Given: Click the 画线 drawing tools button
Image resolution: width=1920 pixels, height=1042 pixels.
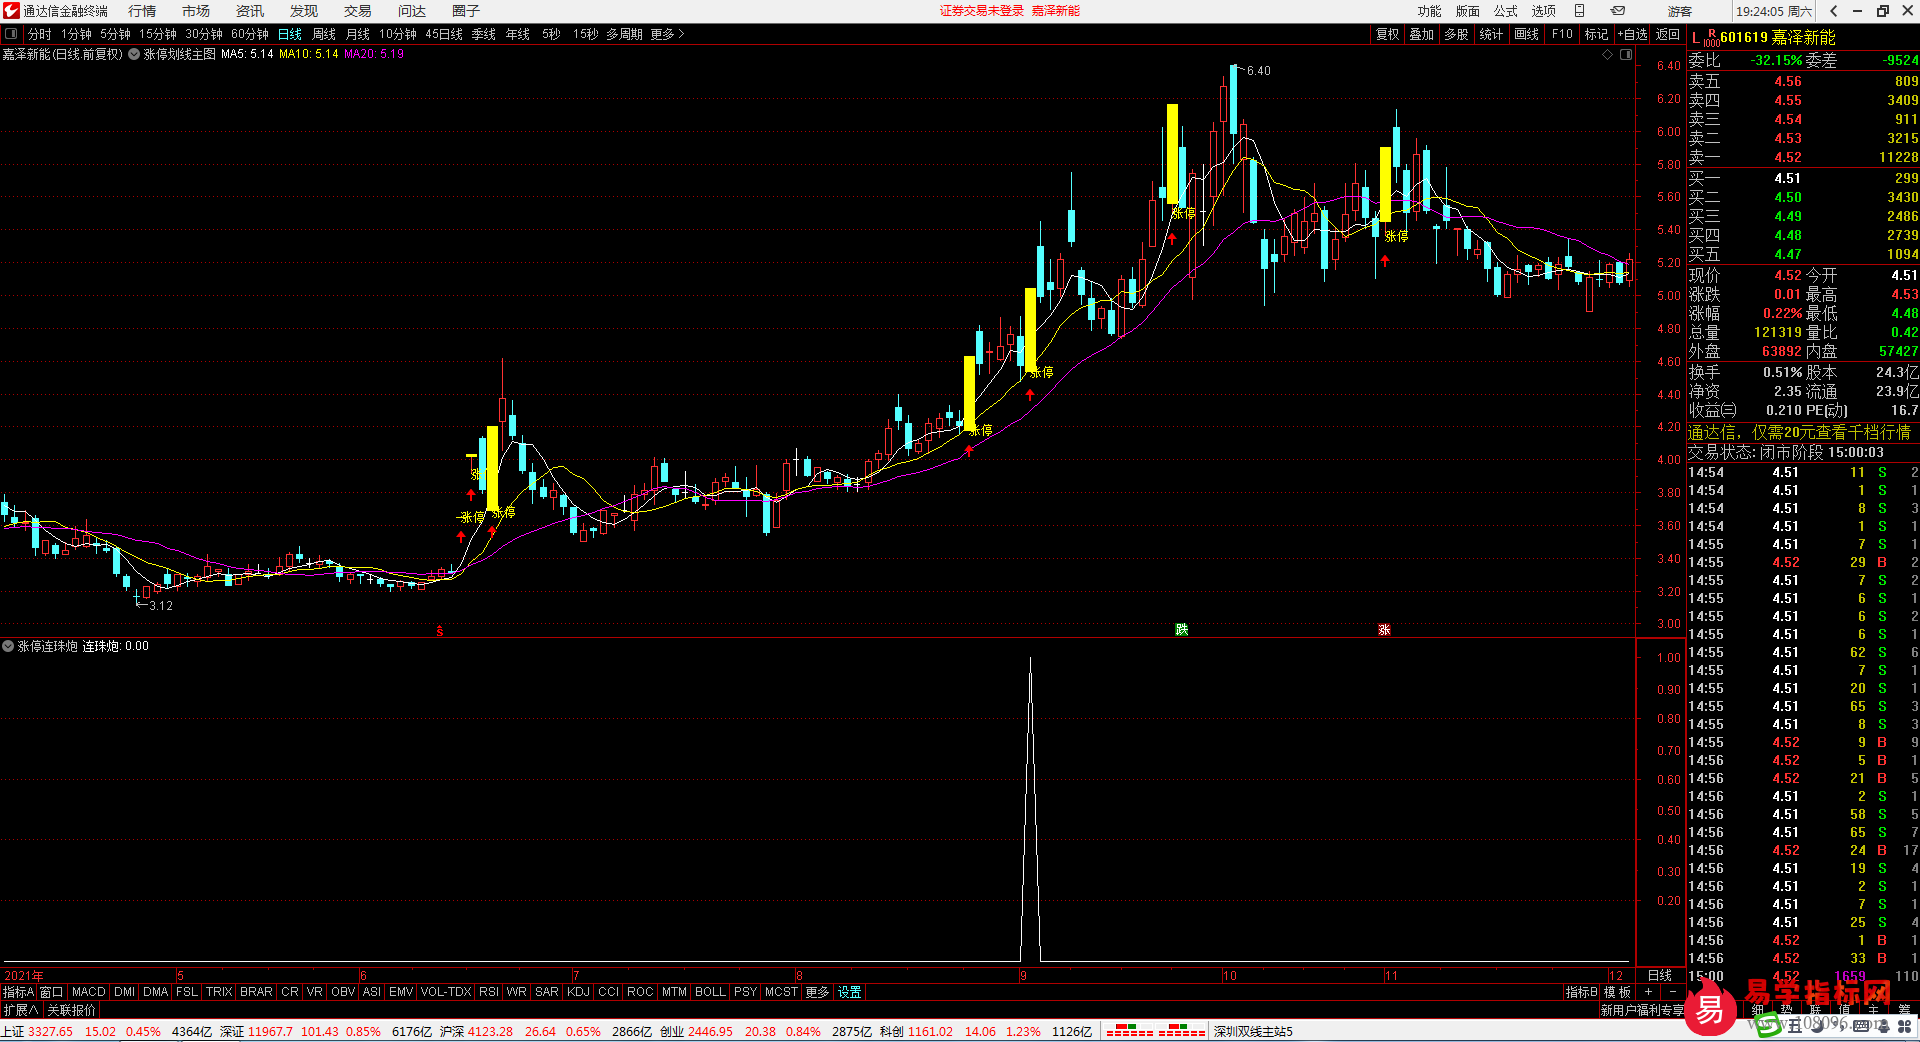Looking at the screenshot, I should [x=1527, y=34].
